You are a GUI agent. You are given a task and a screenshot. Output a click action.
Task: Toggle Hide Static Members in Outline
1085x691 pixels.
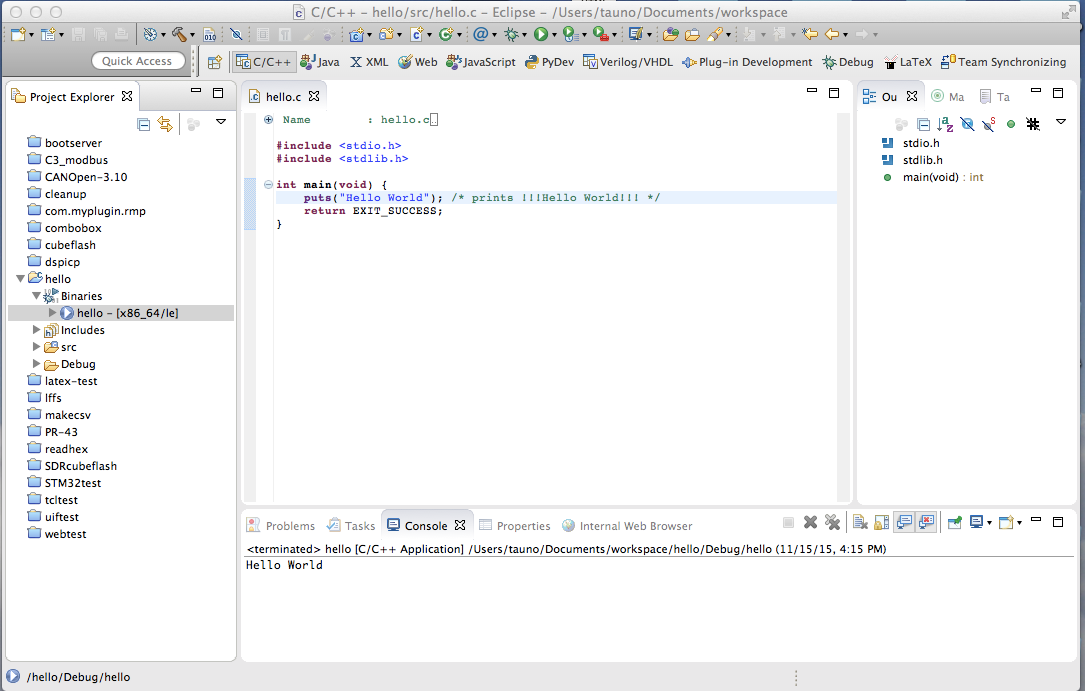[x=988, y=124]
